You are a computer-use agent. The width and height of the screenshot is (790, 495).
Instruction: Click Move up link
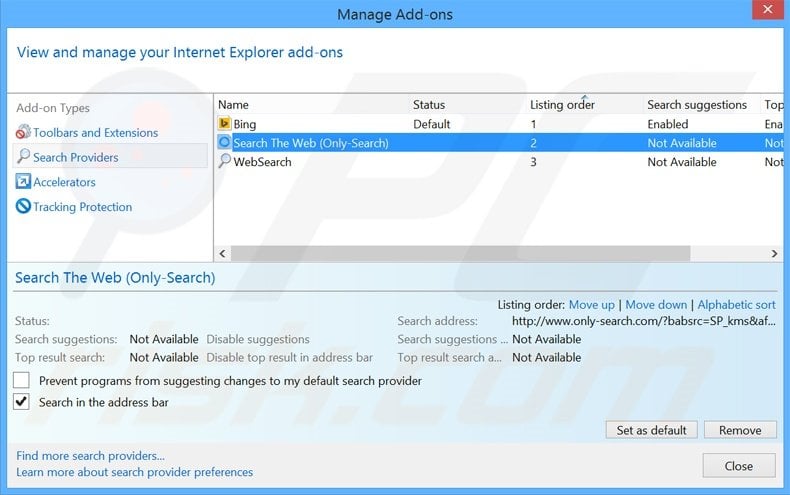click(x=591, y=305)
